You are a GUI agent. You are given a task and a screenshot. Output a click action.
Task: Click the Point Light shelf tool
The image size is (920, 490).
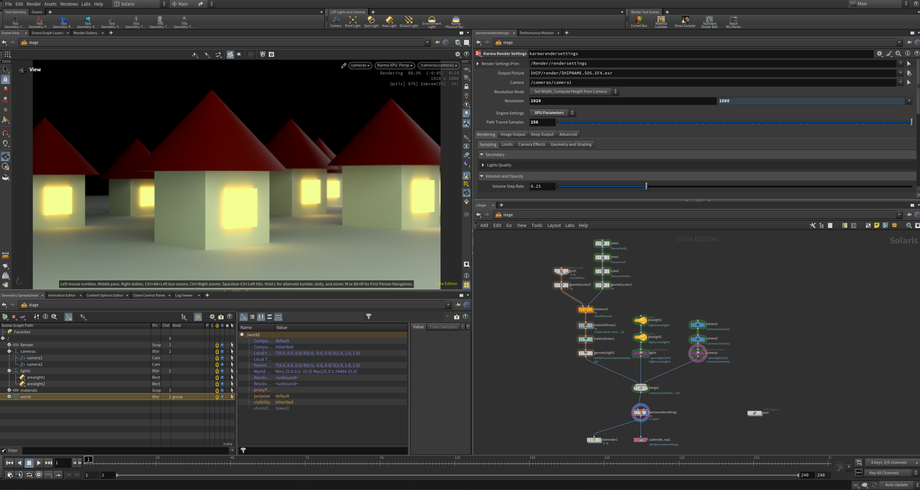point(352,20)
